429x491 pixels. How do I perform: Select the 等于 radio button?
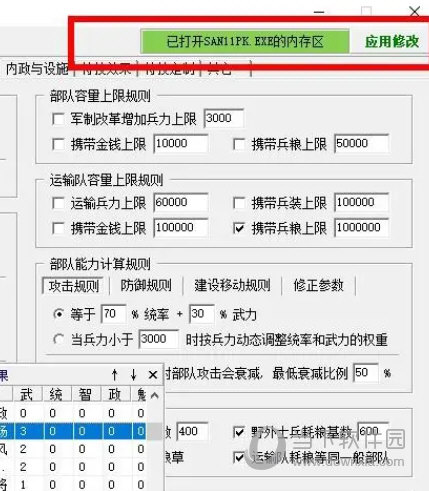[x=59, y=314]
